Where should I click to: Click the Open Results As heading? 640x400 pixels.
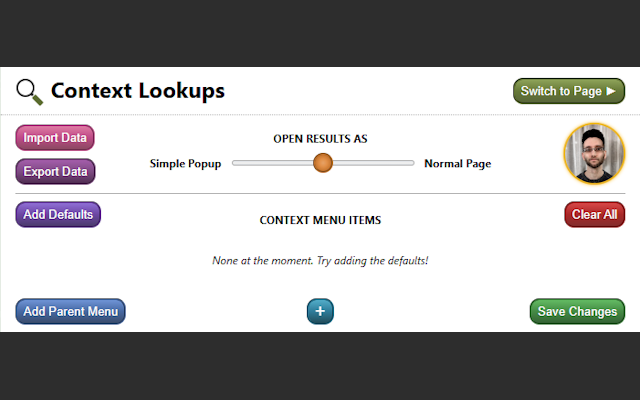point(320,139)
